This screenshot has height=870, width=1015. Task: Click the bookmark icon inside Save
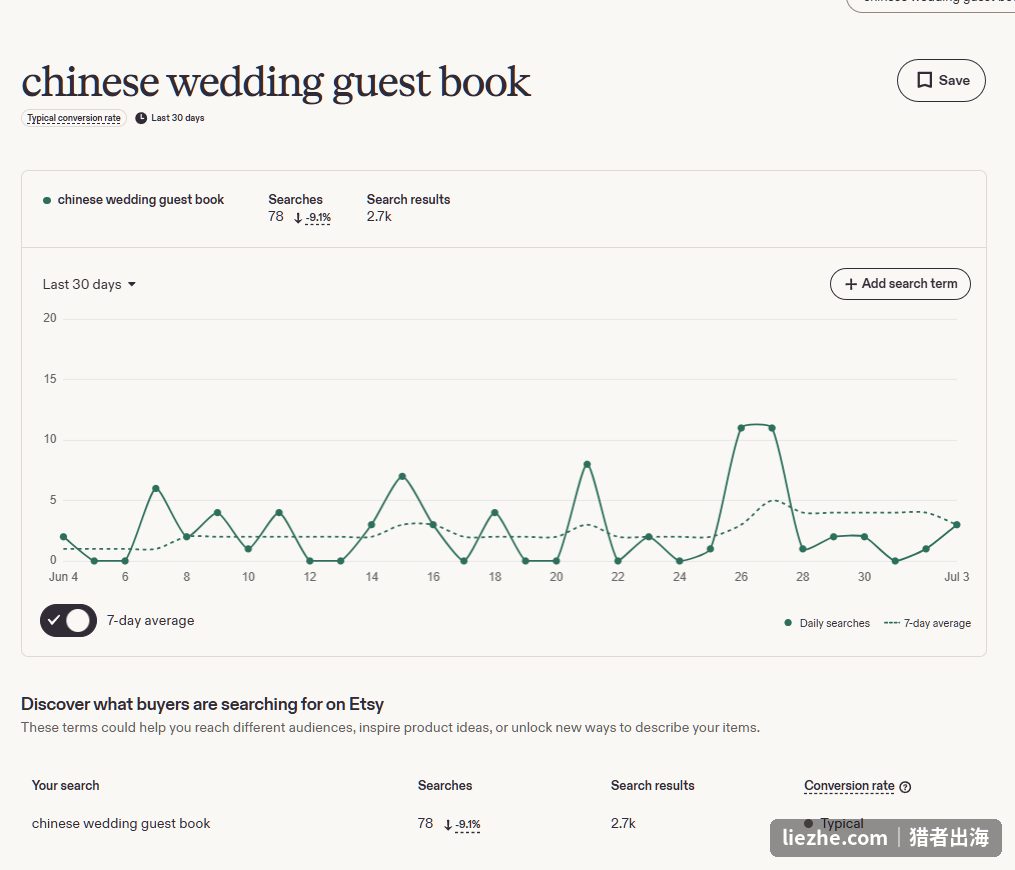[924, 80]
